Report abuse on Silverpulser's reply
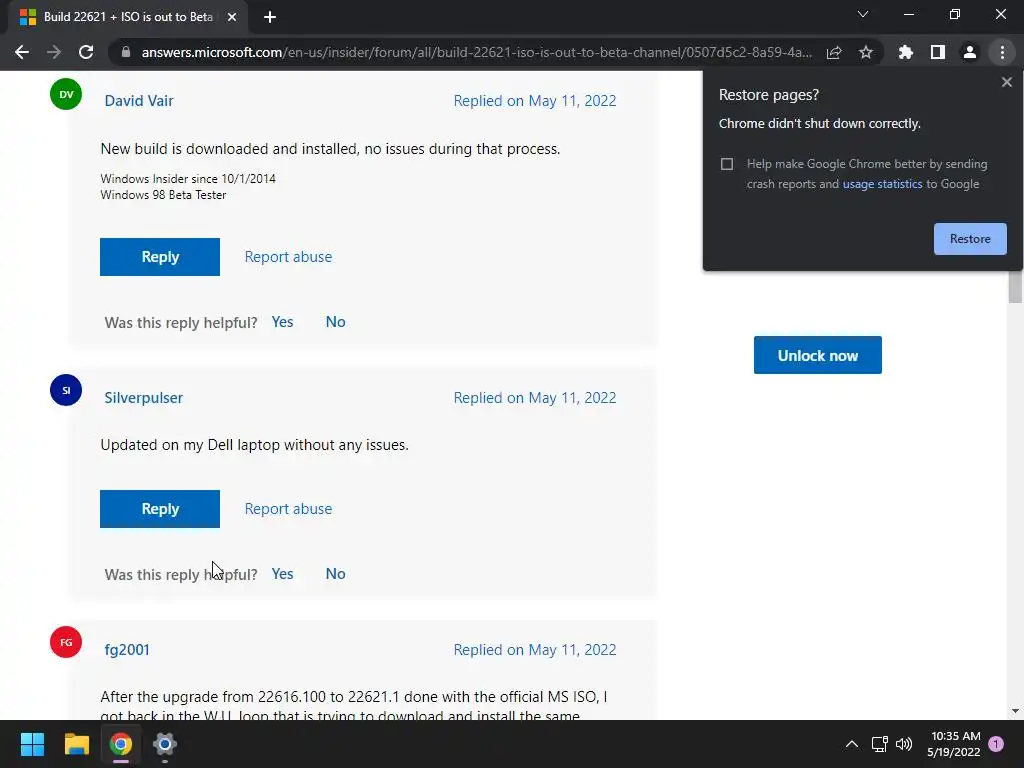 (x=288, y=509)
